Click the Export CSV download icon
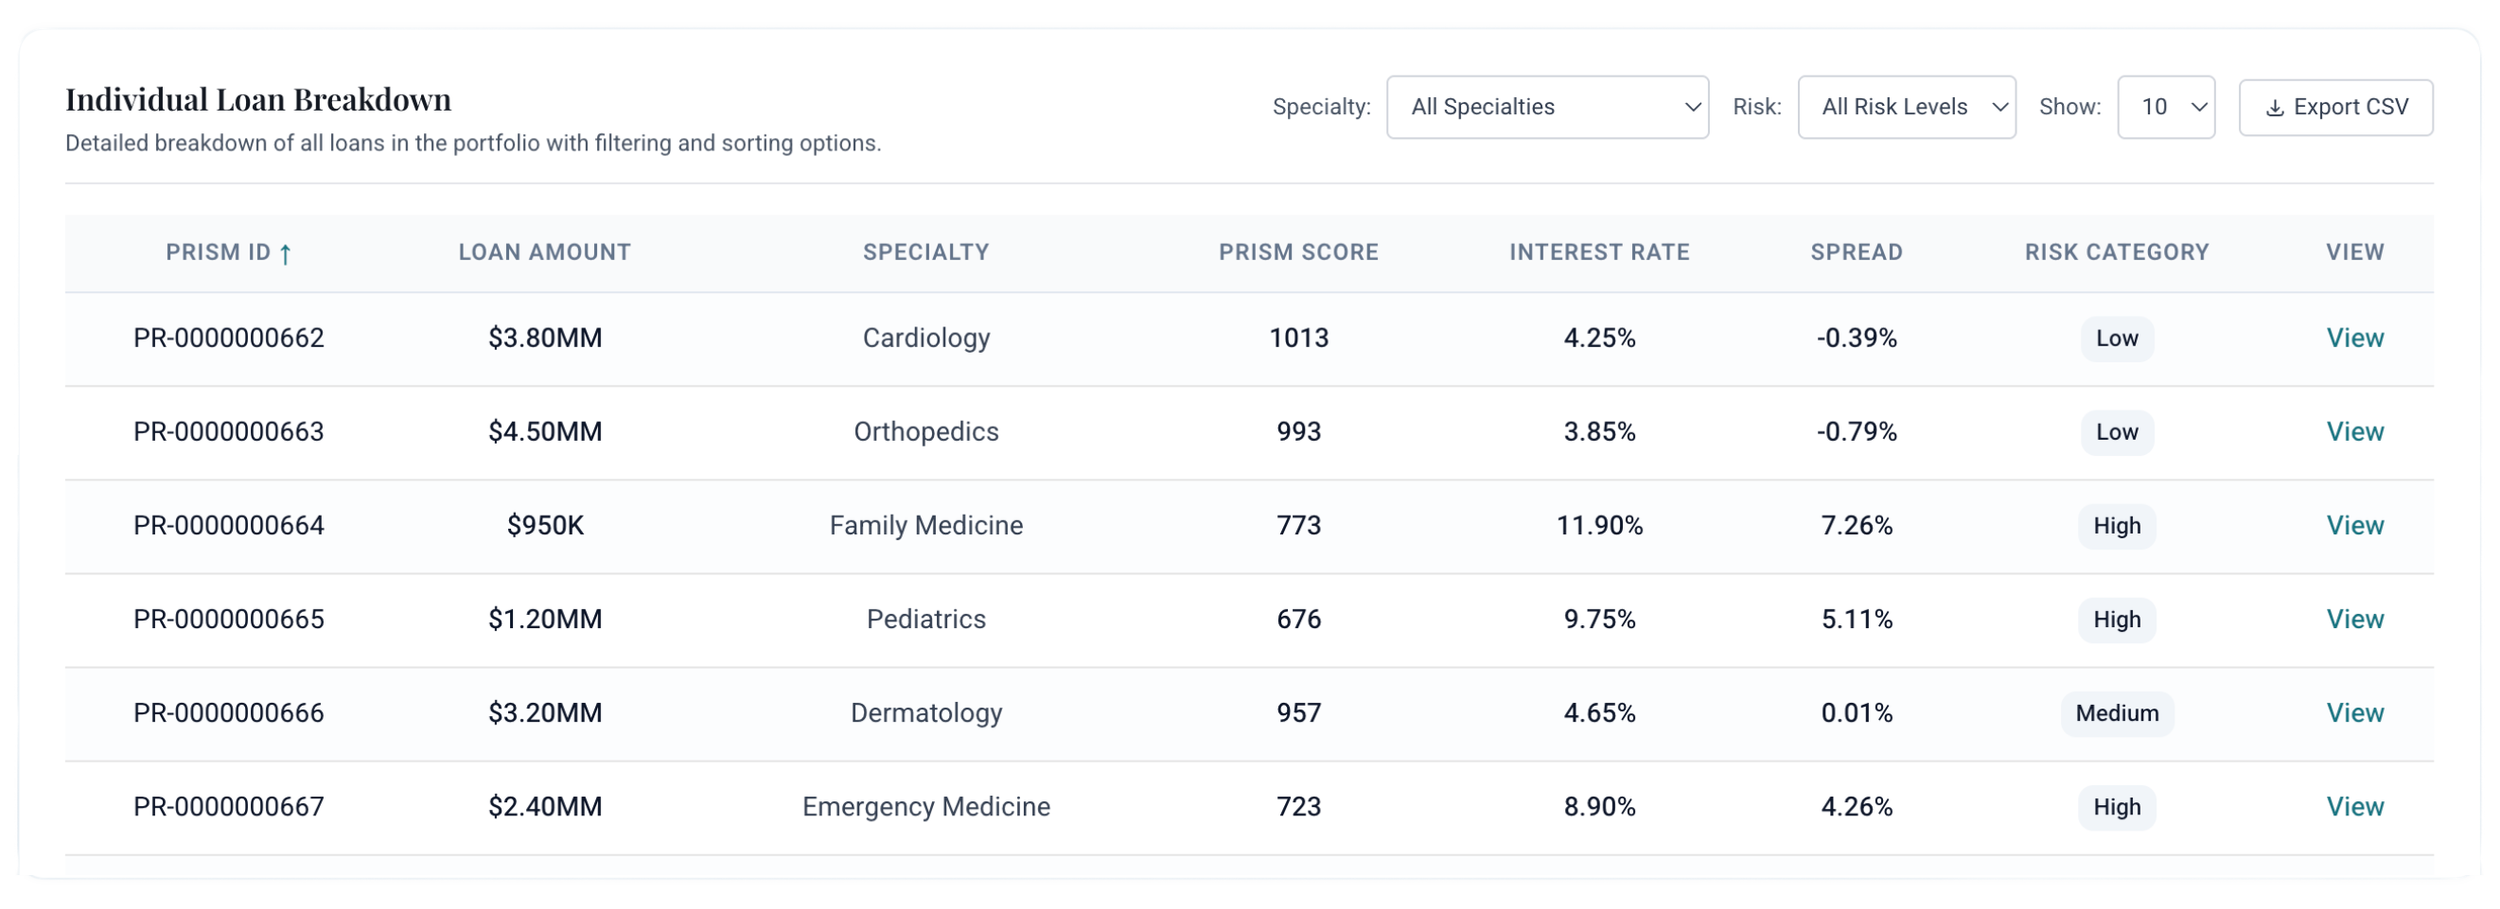The image size is (2500, 909). coord(2274,108)
